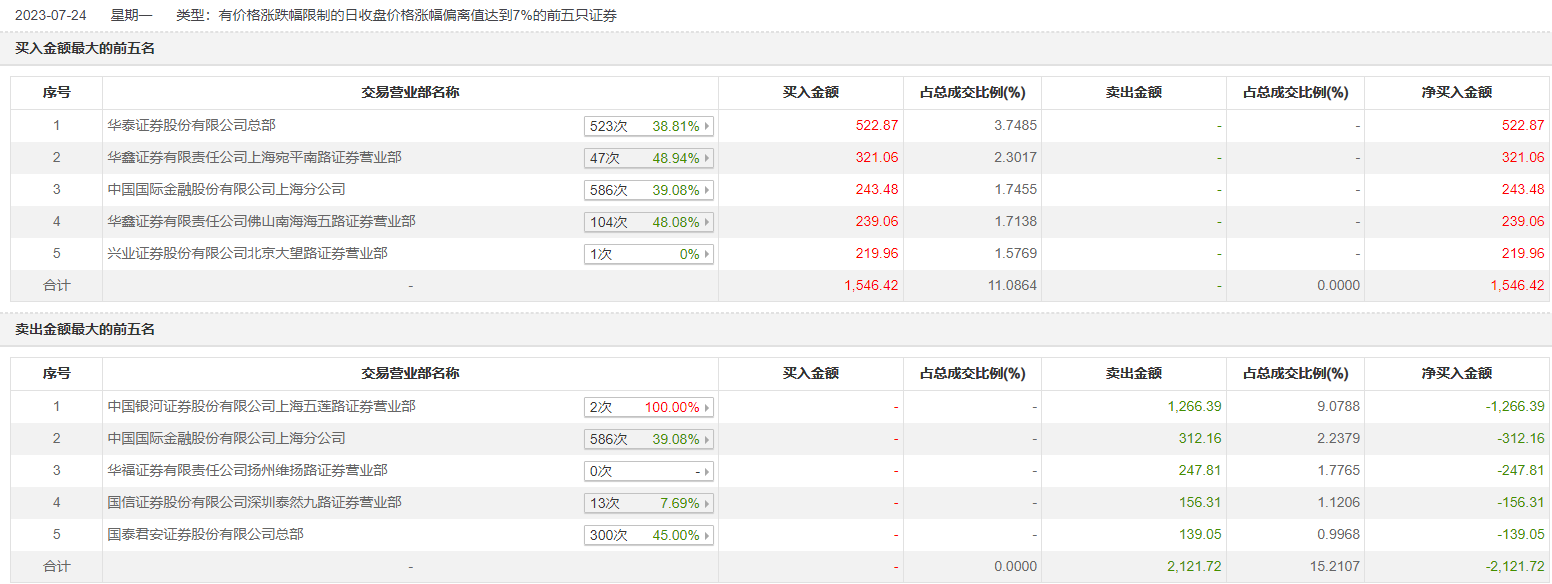
Task: Select the 卖出金额最大的前五名 section heading
Action: [85, 329]
